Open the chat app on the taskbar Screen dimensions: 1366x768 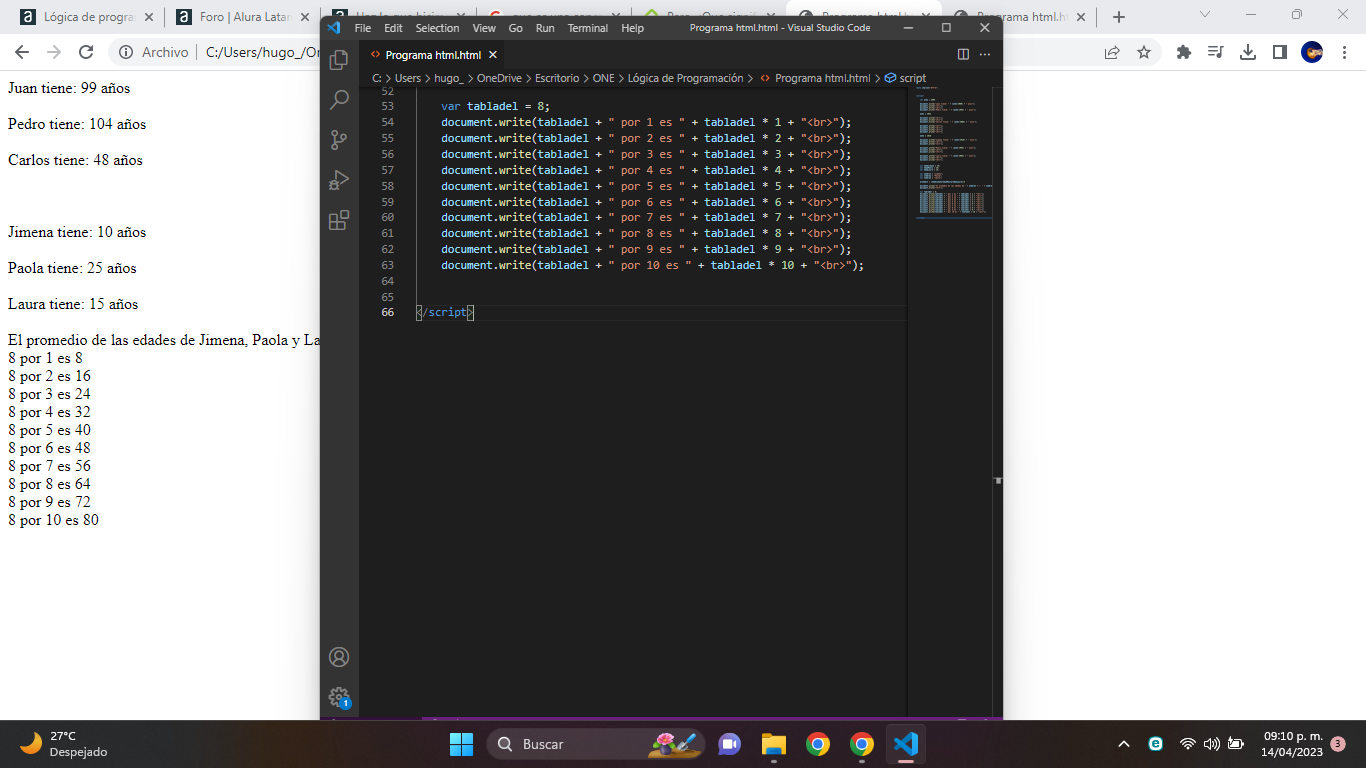click(x=730, y=744)
